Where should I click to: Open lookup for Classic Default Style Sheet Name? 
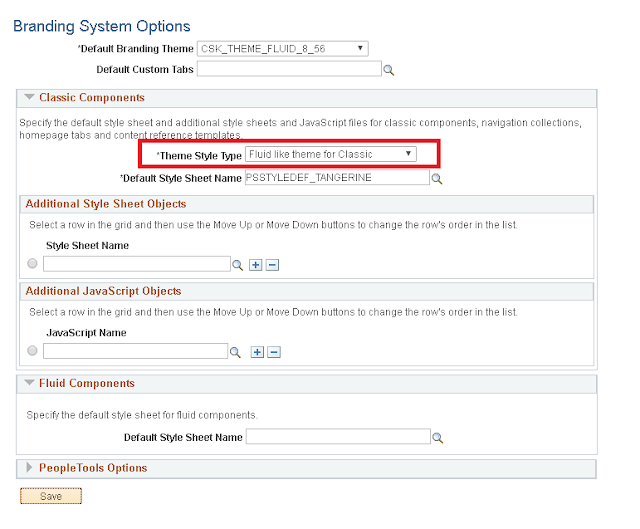point(437,179)
